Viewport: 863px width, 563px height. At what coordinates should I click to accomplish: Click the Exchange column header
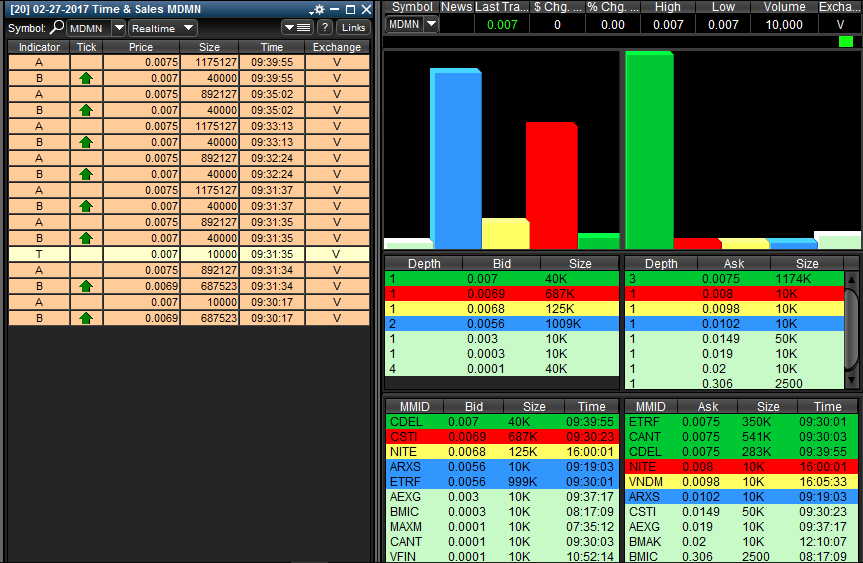click(337, 47)
